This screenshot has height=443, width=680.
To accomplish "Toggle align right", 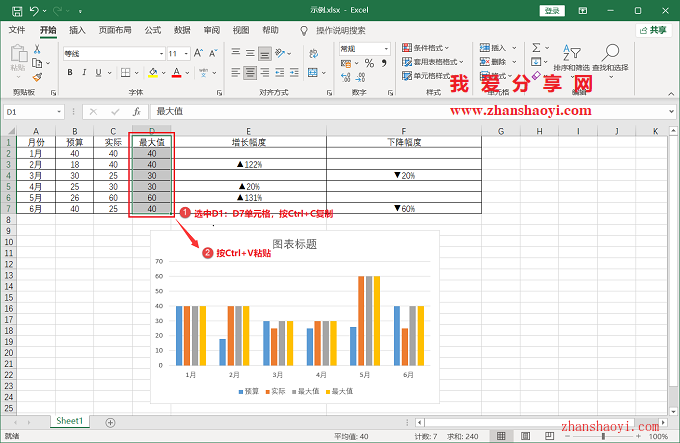I will click(265, 72).
